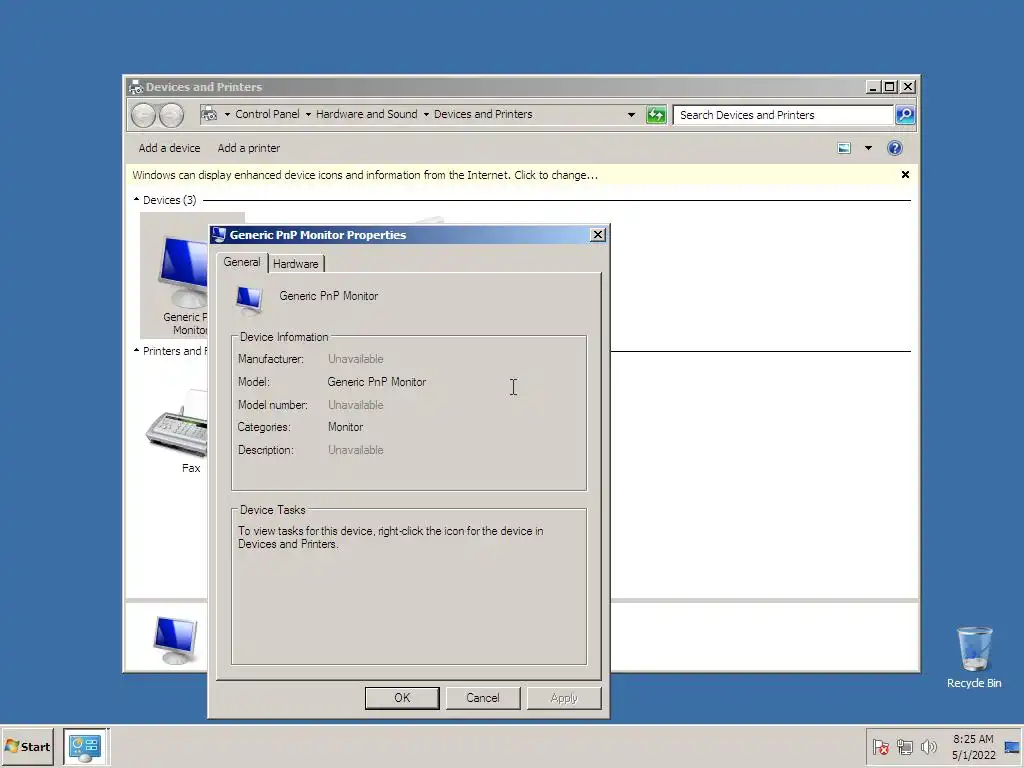This screenshot has height=768, width=1024.
Task: Click the volume speaker tray icon
Action: [x=928, y=746]
